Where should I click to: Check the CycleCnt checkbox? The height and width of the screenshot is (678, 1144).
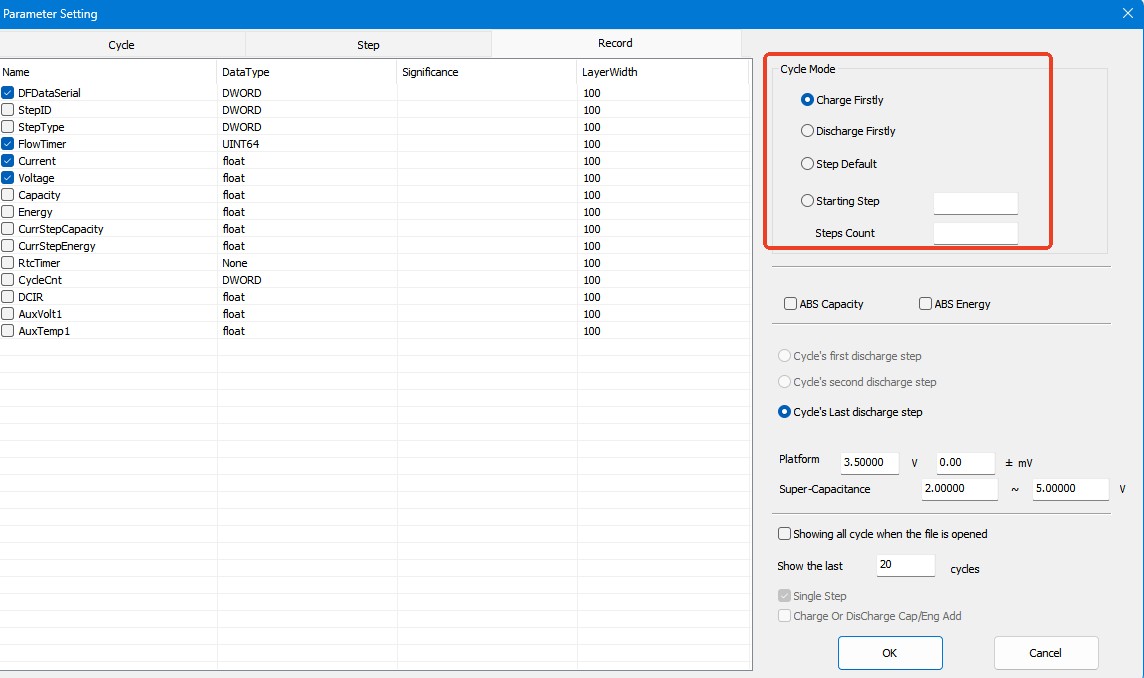point(8,280)
